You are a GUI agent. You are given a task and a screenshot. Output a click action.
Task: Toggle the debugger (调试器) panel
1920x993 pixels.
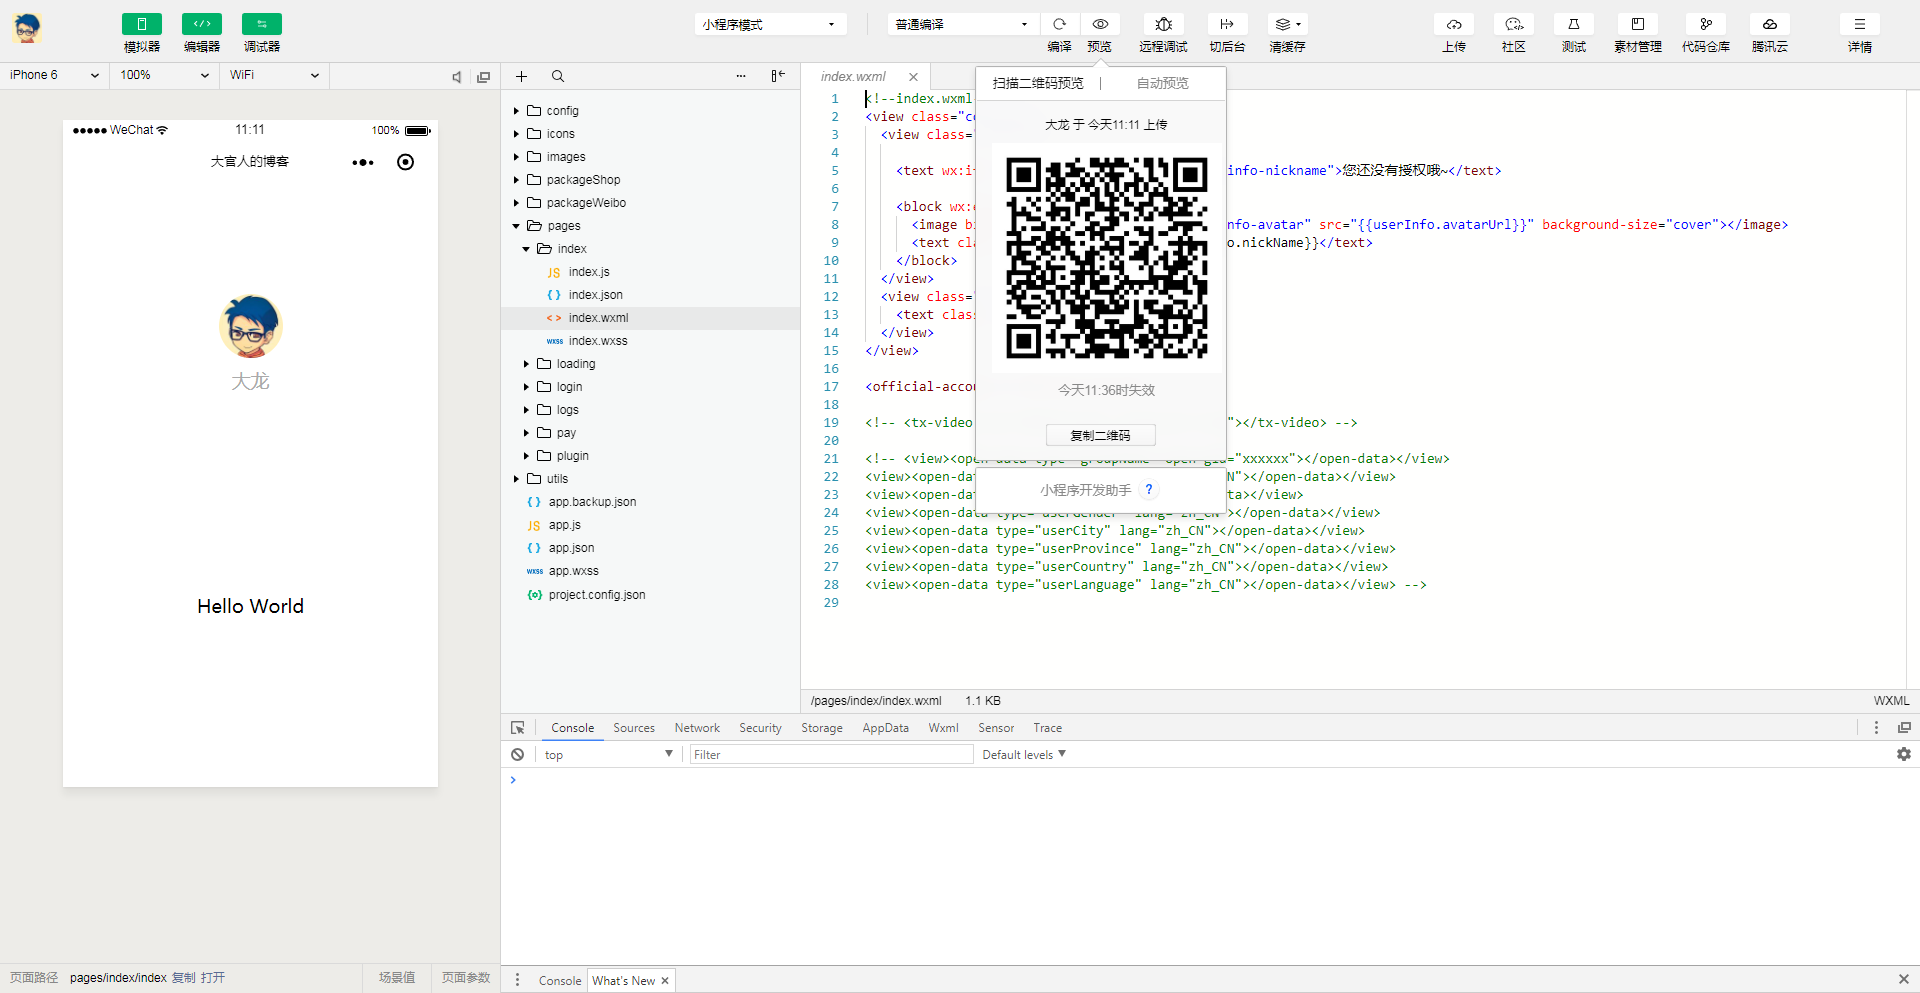[x=262, y=24]
